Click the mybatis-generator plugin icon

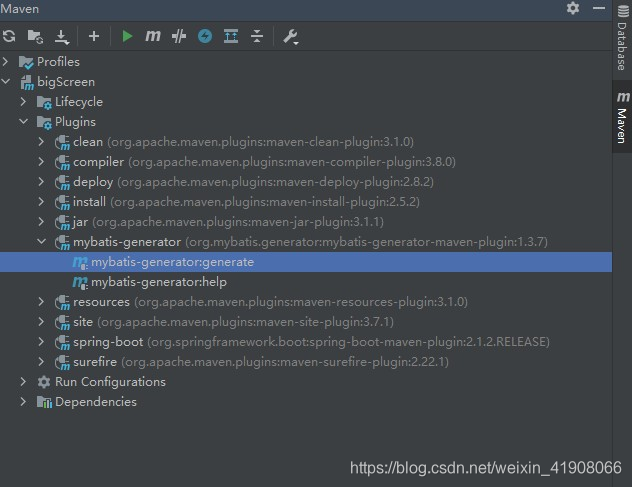coord(62,242)
